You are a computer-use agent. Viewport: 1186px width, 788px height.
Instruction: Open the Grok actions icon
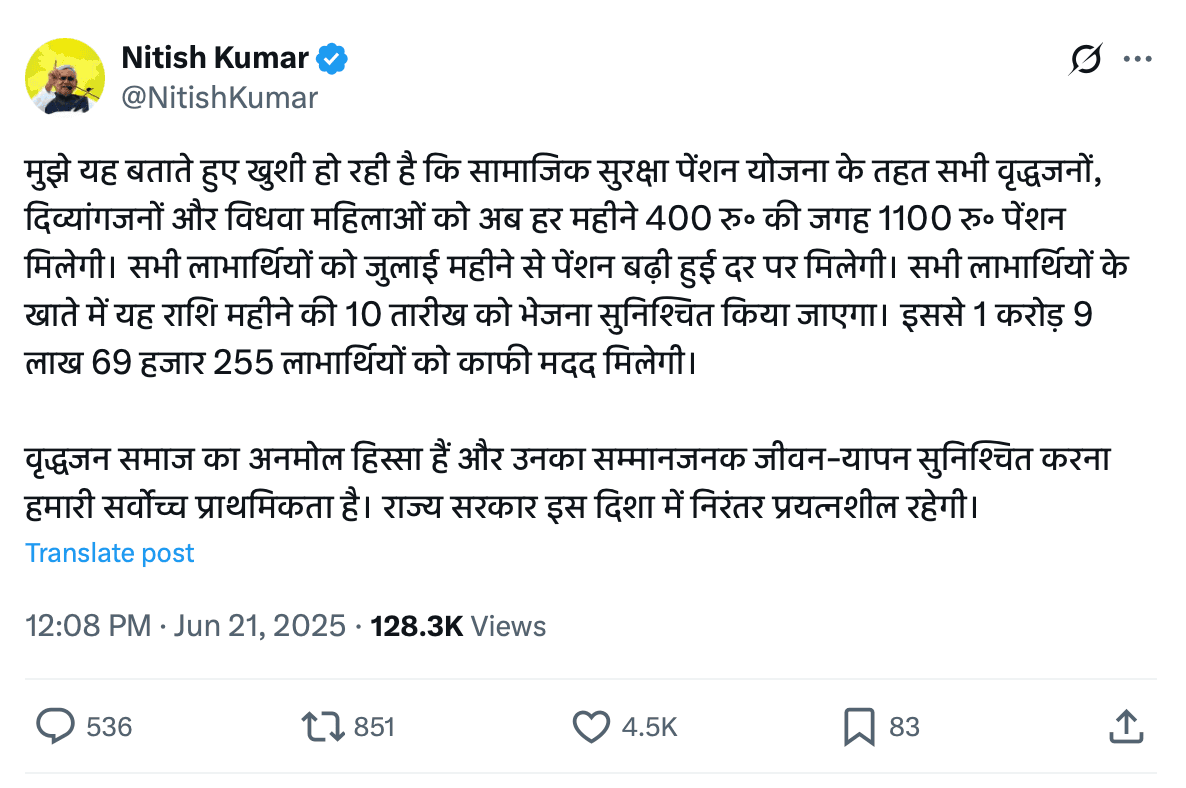(1085, 61)
